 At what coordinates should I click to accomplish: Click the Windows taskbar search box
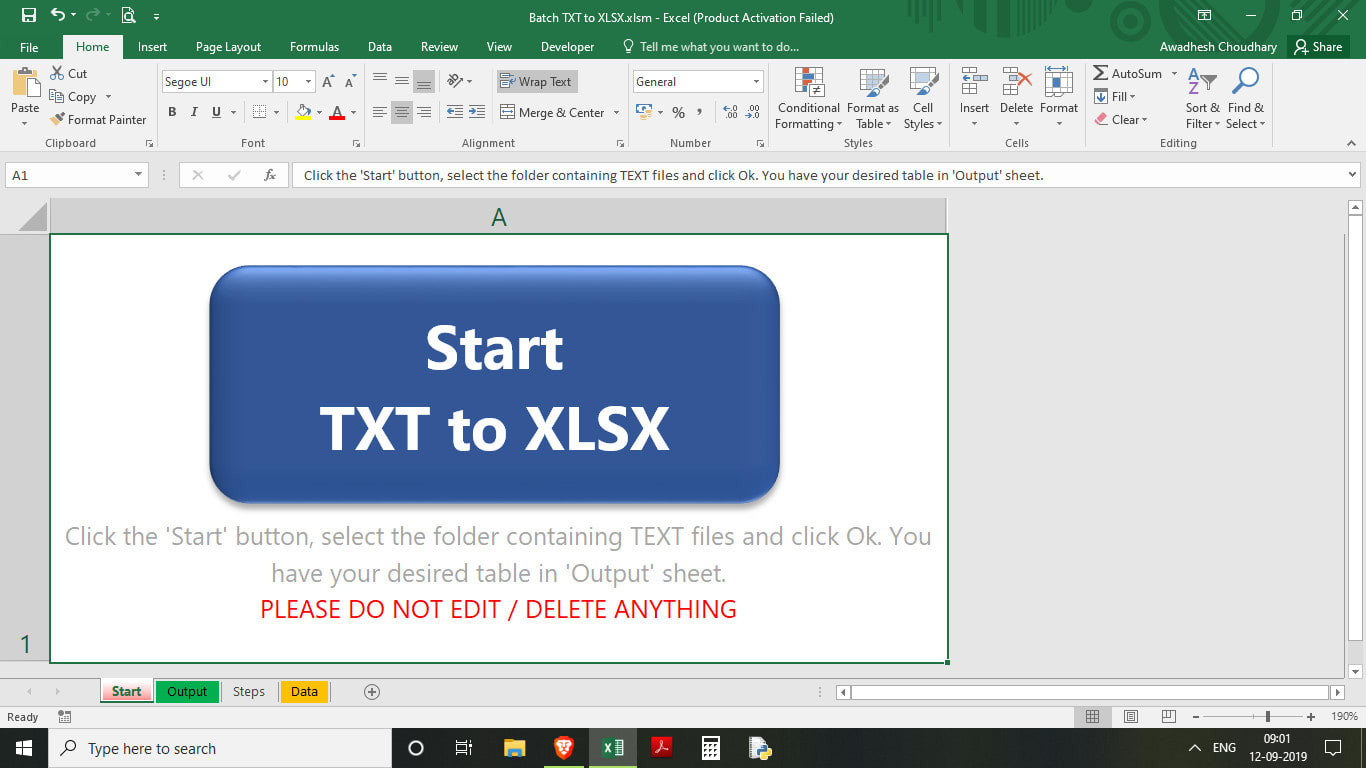coord(220,749)
